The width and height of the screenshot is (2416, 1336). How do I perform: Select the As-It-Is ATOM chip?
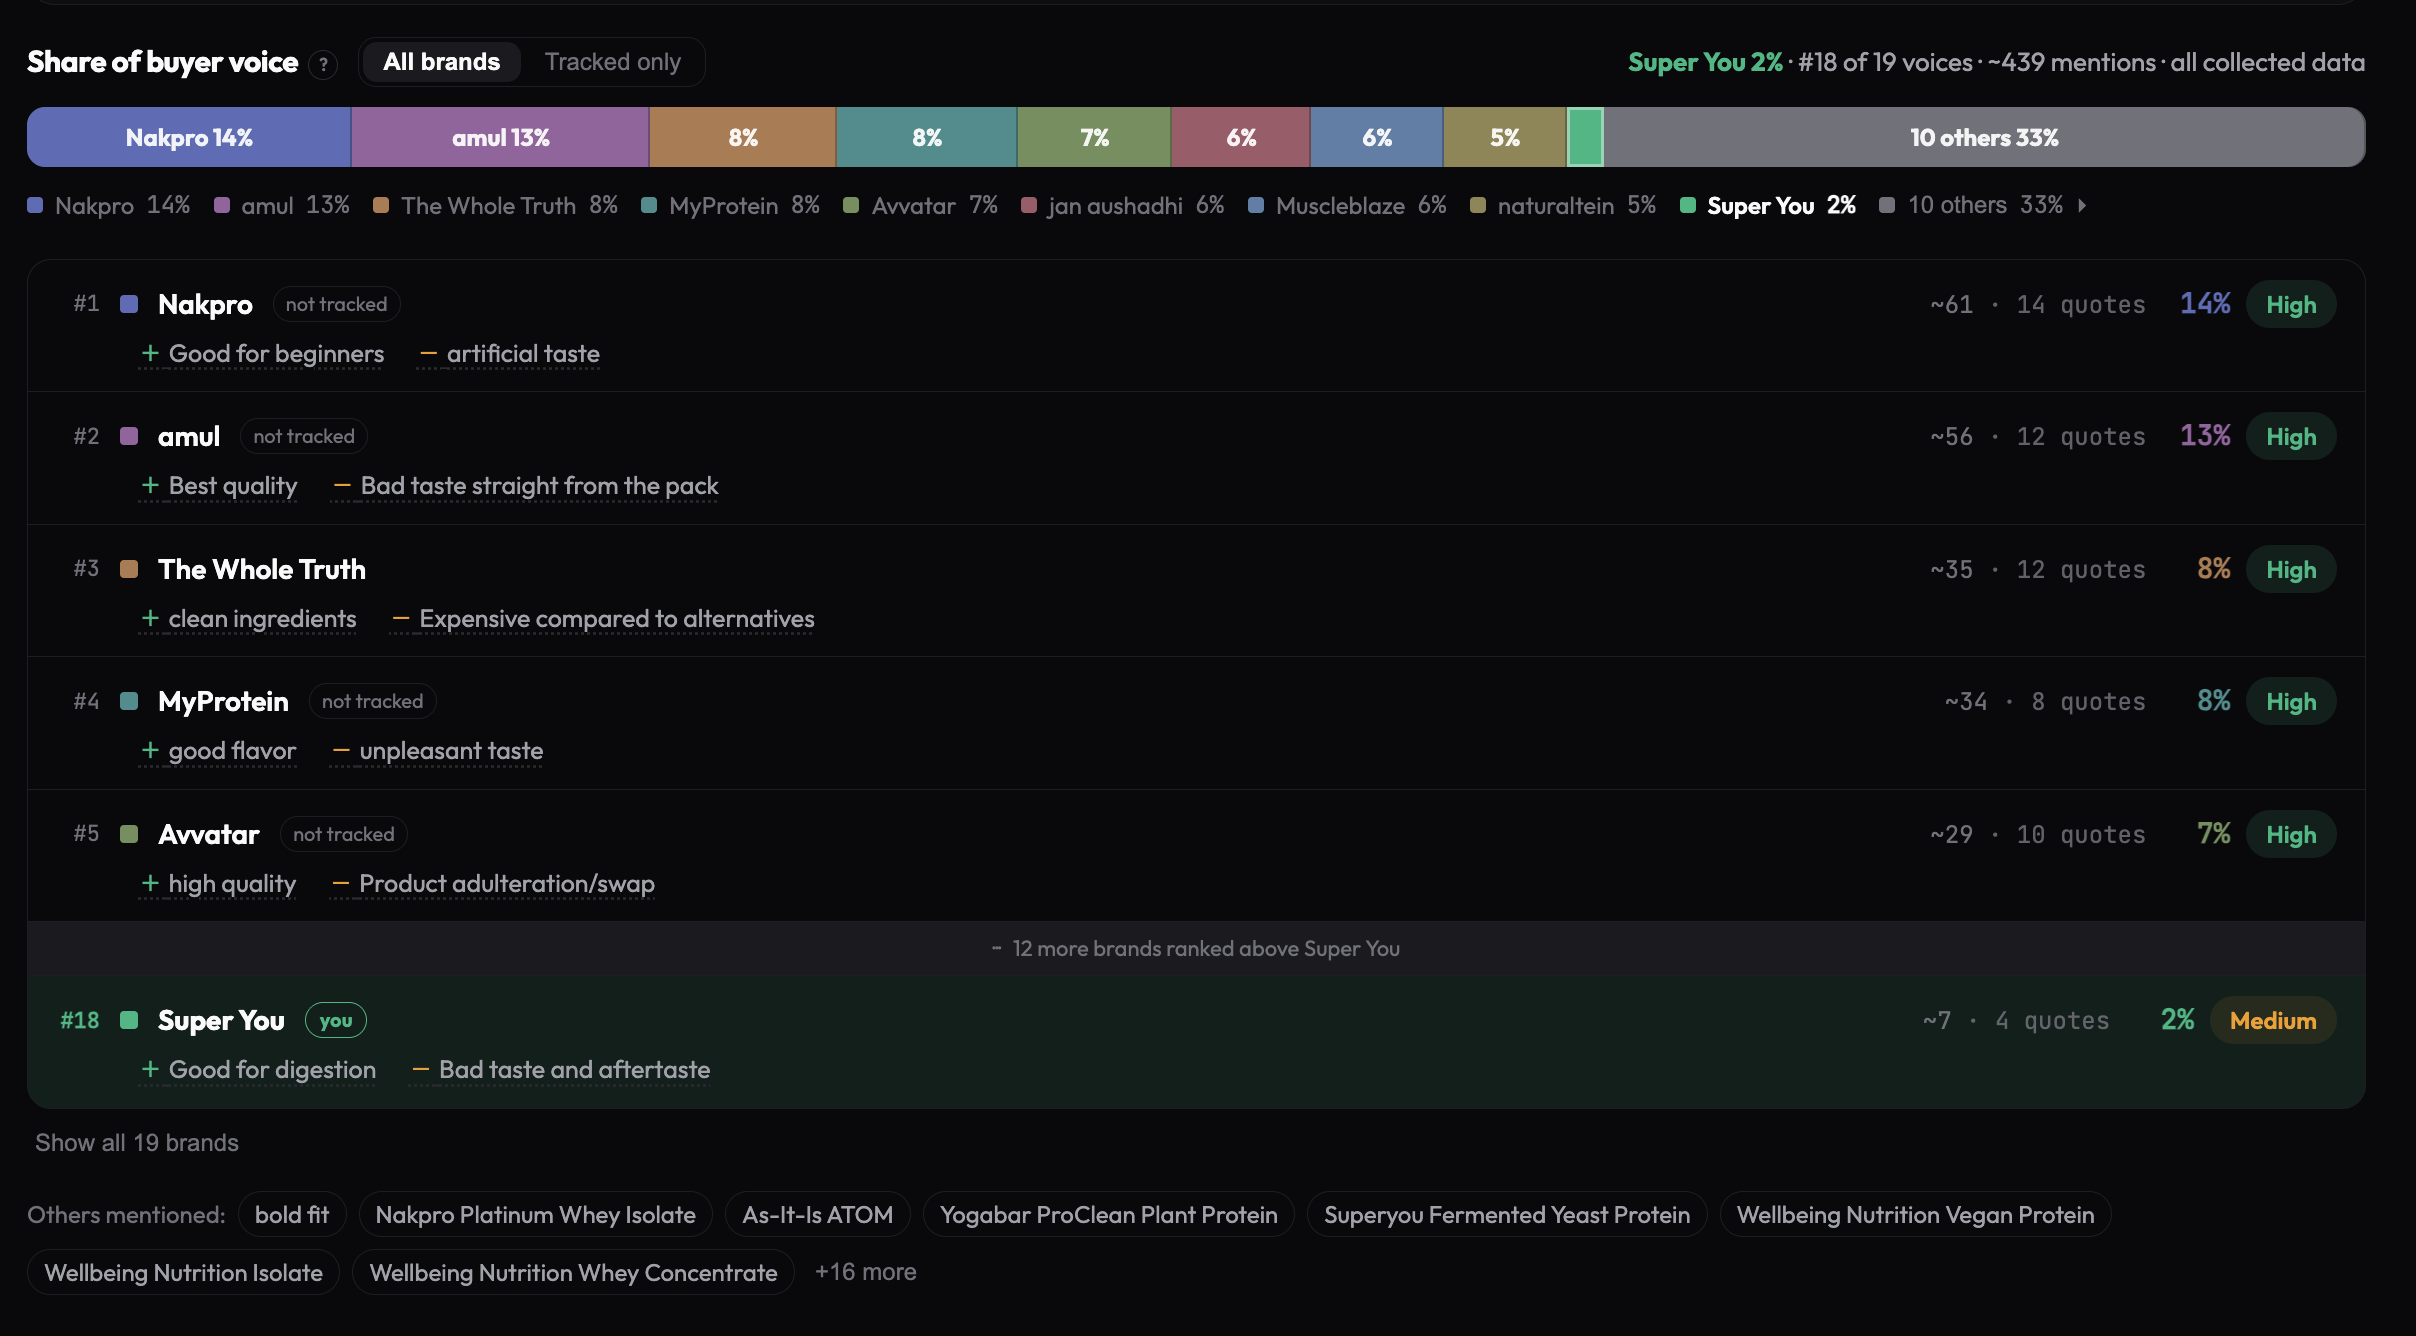click(x=817, y=1215)
